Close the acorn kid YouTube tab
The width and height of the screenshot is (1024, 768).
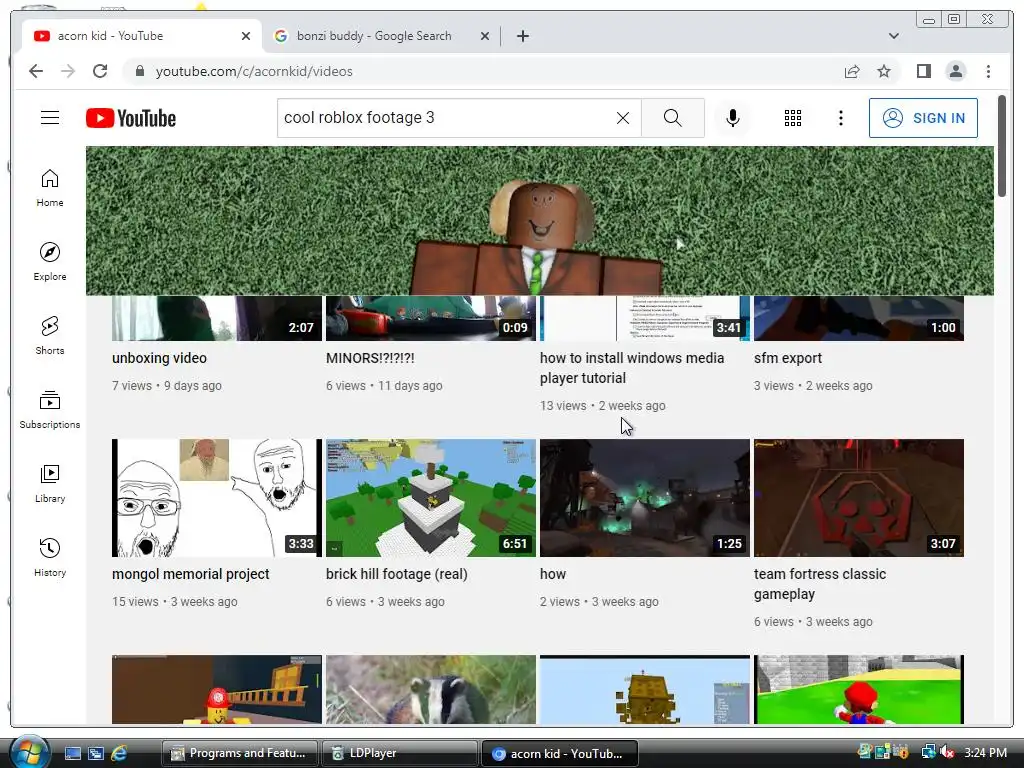point(246,36)
